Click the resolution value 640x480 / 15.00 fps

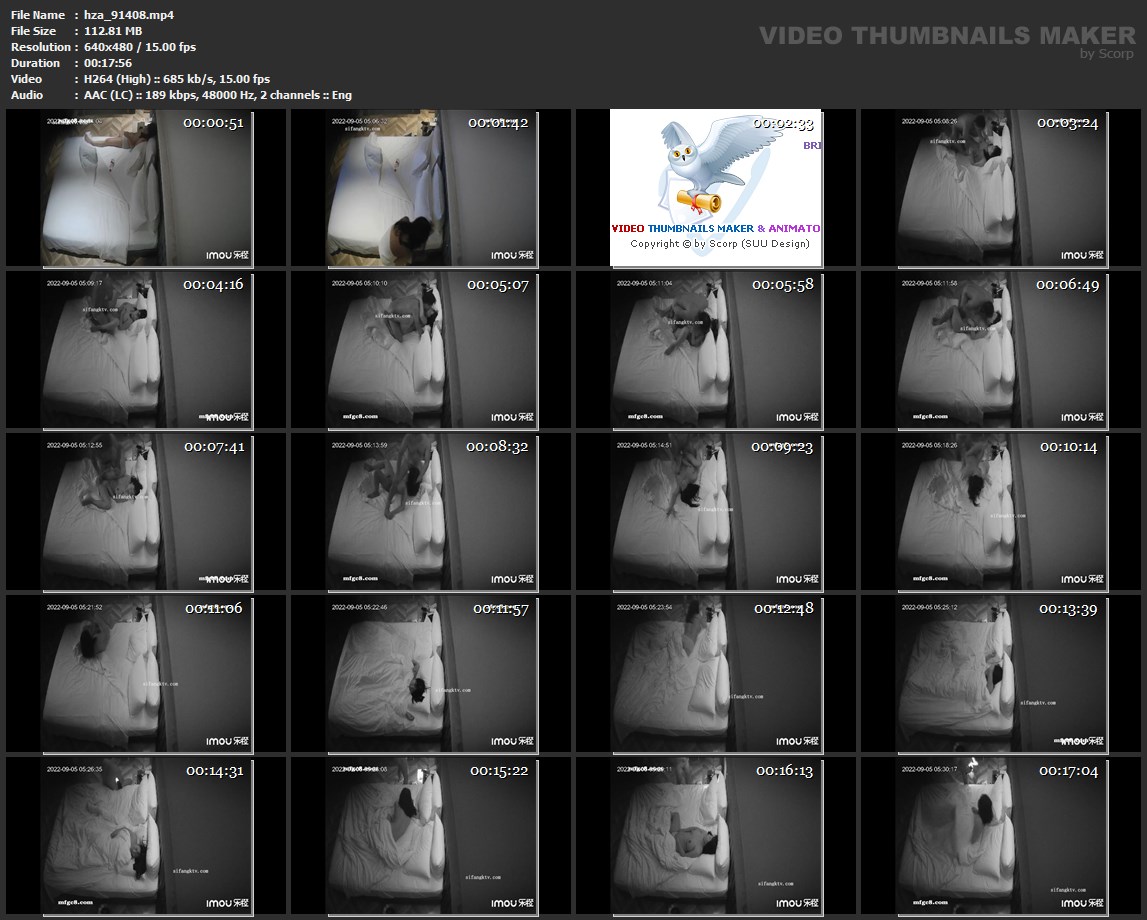pos(140,47)
